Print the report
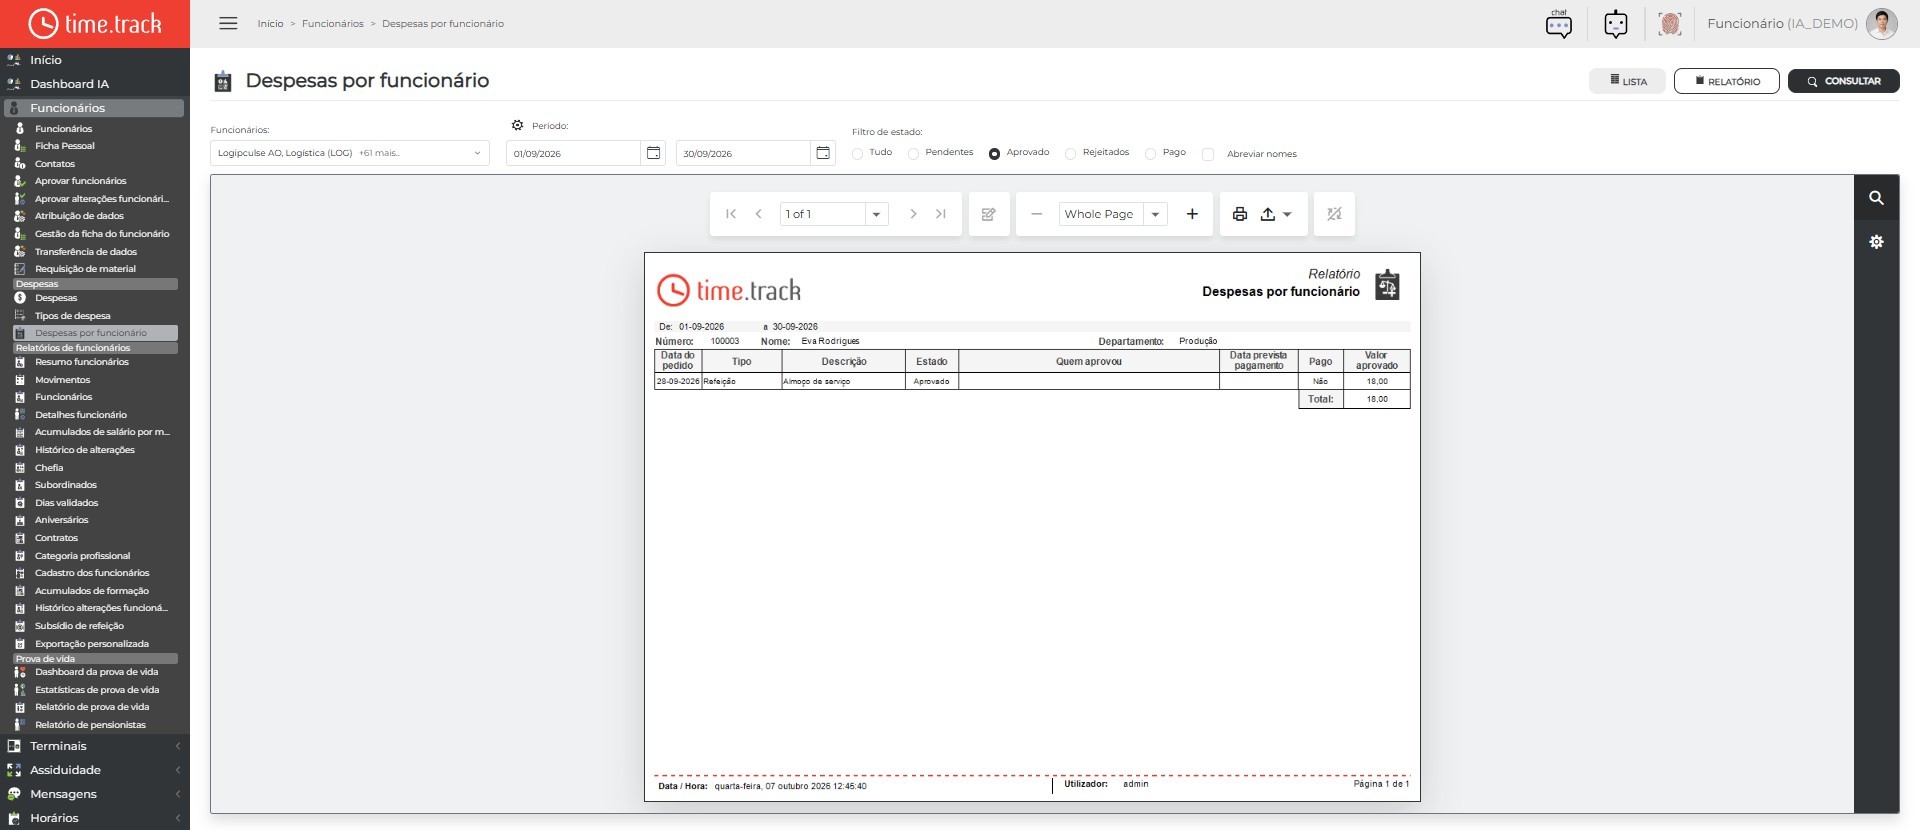The width and height of the screenshot is (1920, 830). coord(1240,214)
